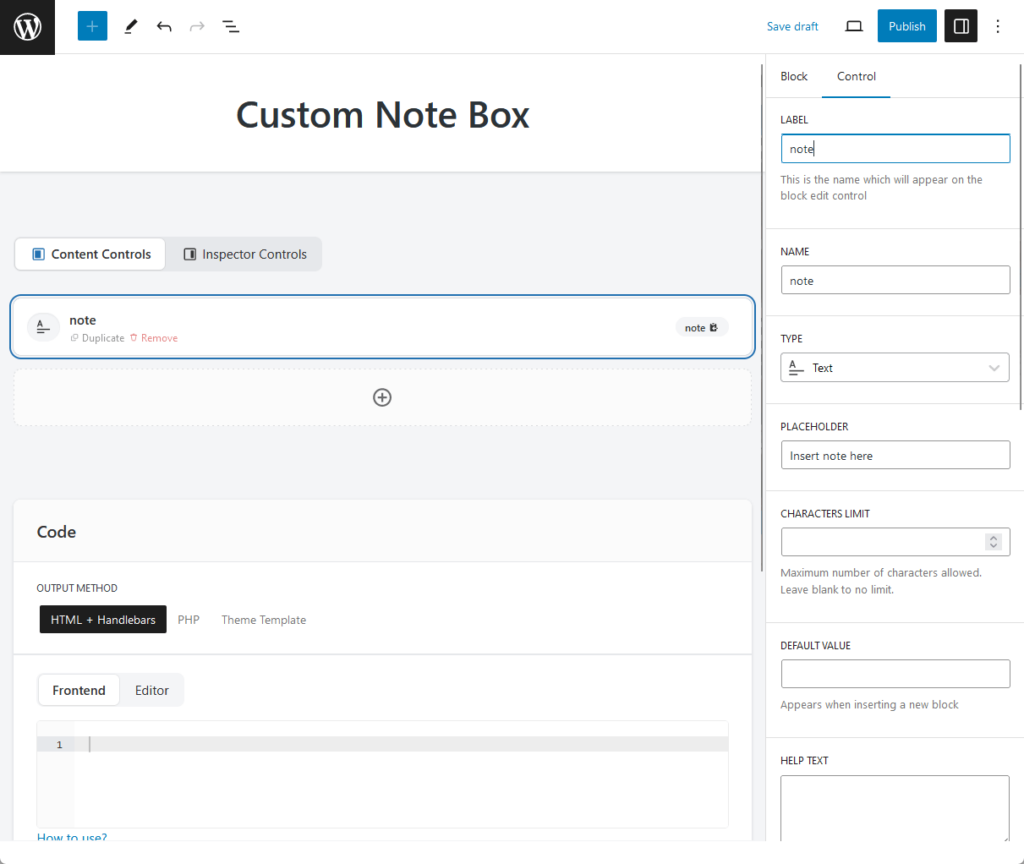Focus the Help Text textarea
This screenshot has height=864, width=1024.
point(895,808)
